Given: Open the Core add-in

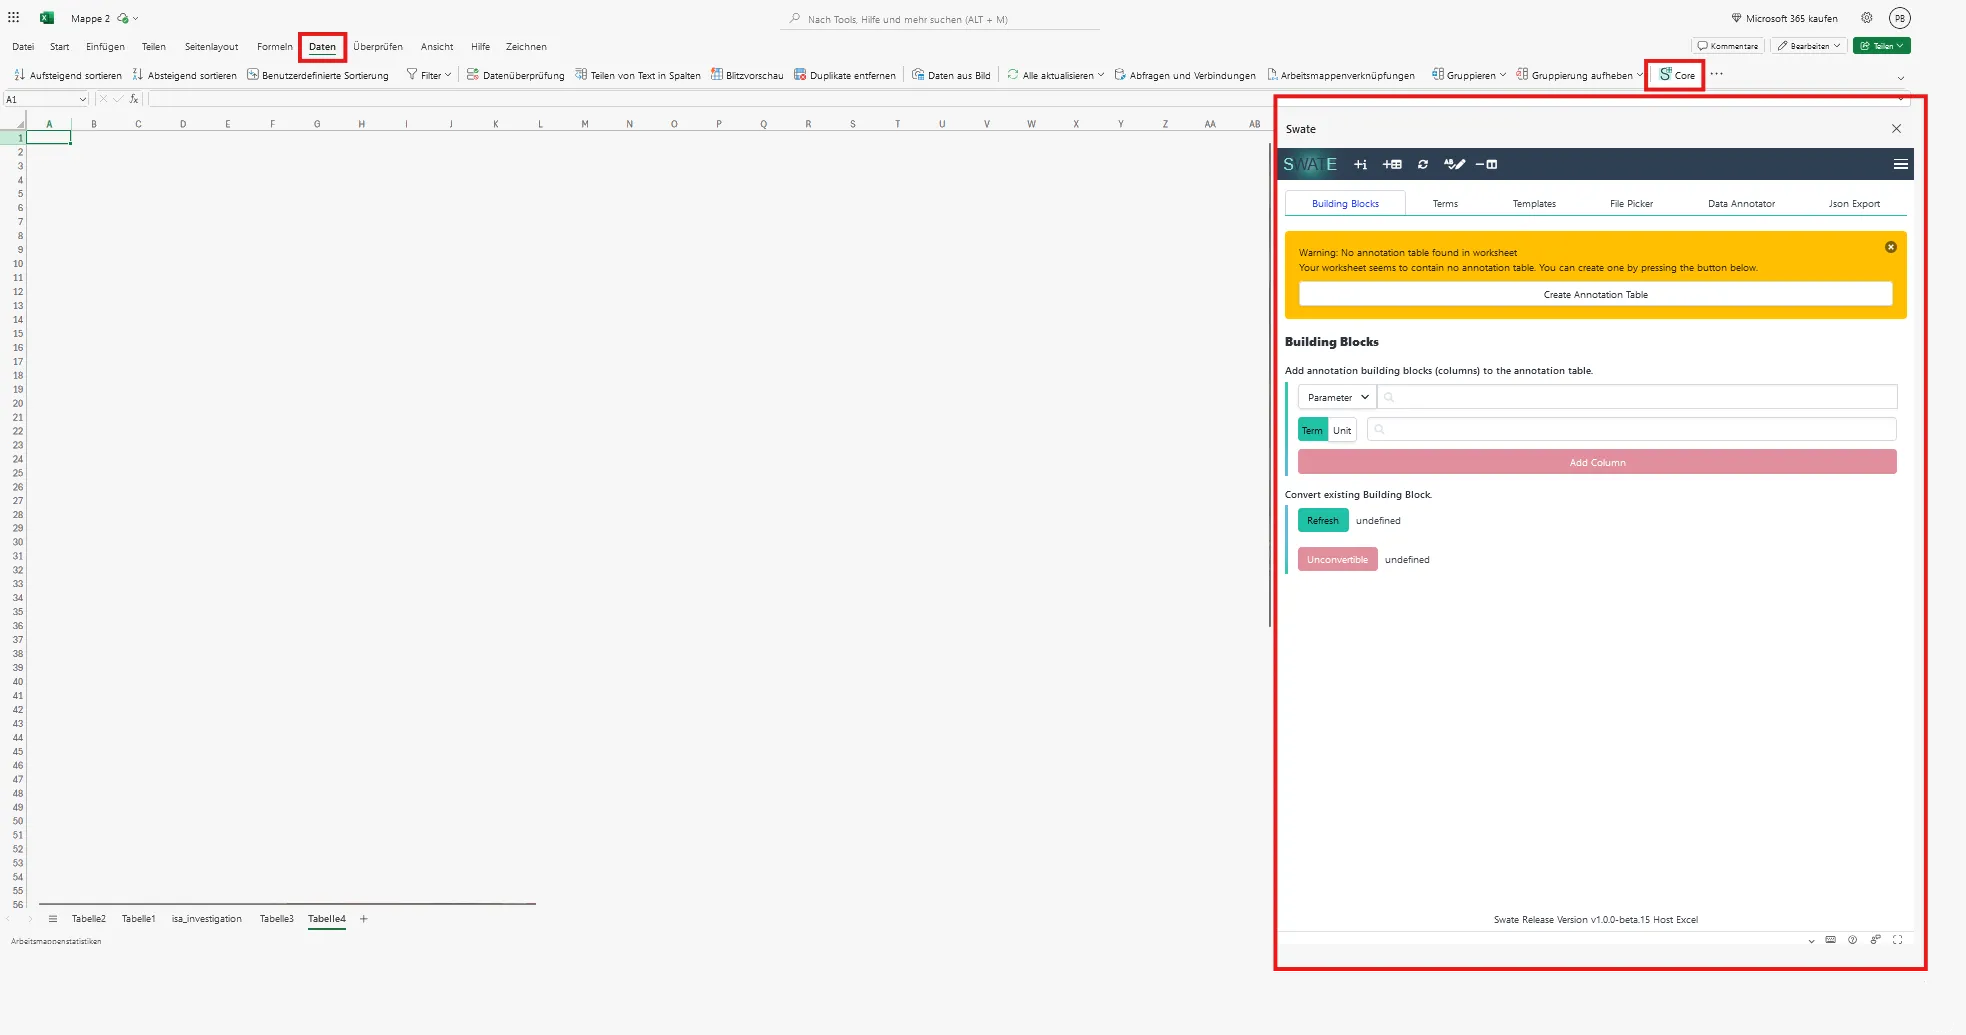Looking at the screenshot, I should pos(1674,74).
